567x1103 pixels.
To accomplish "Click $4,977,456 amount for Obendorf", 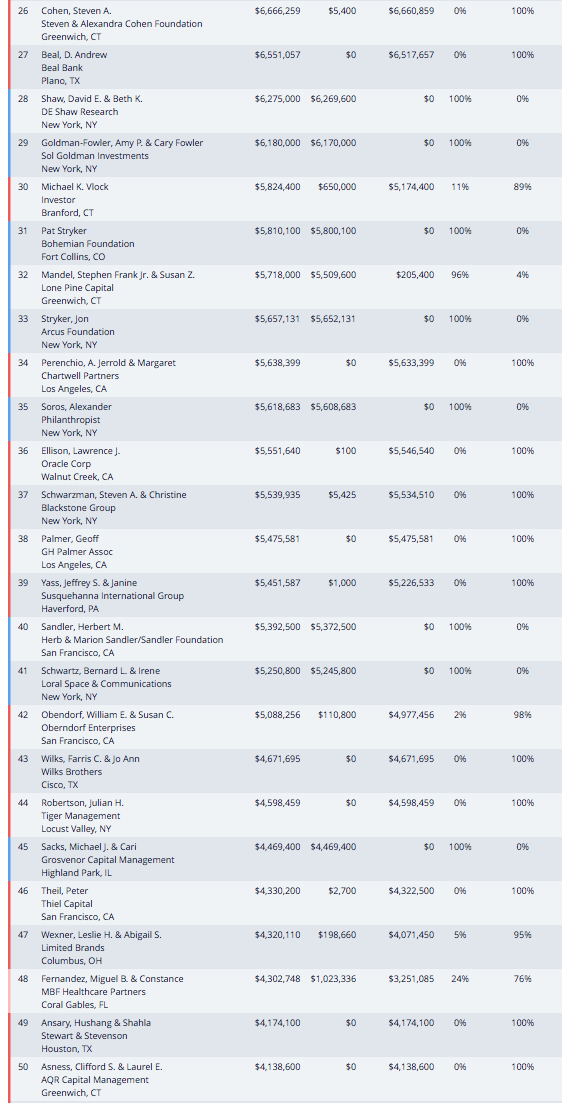I will click(412, 715).
